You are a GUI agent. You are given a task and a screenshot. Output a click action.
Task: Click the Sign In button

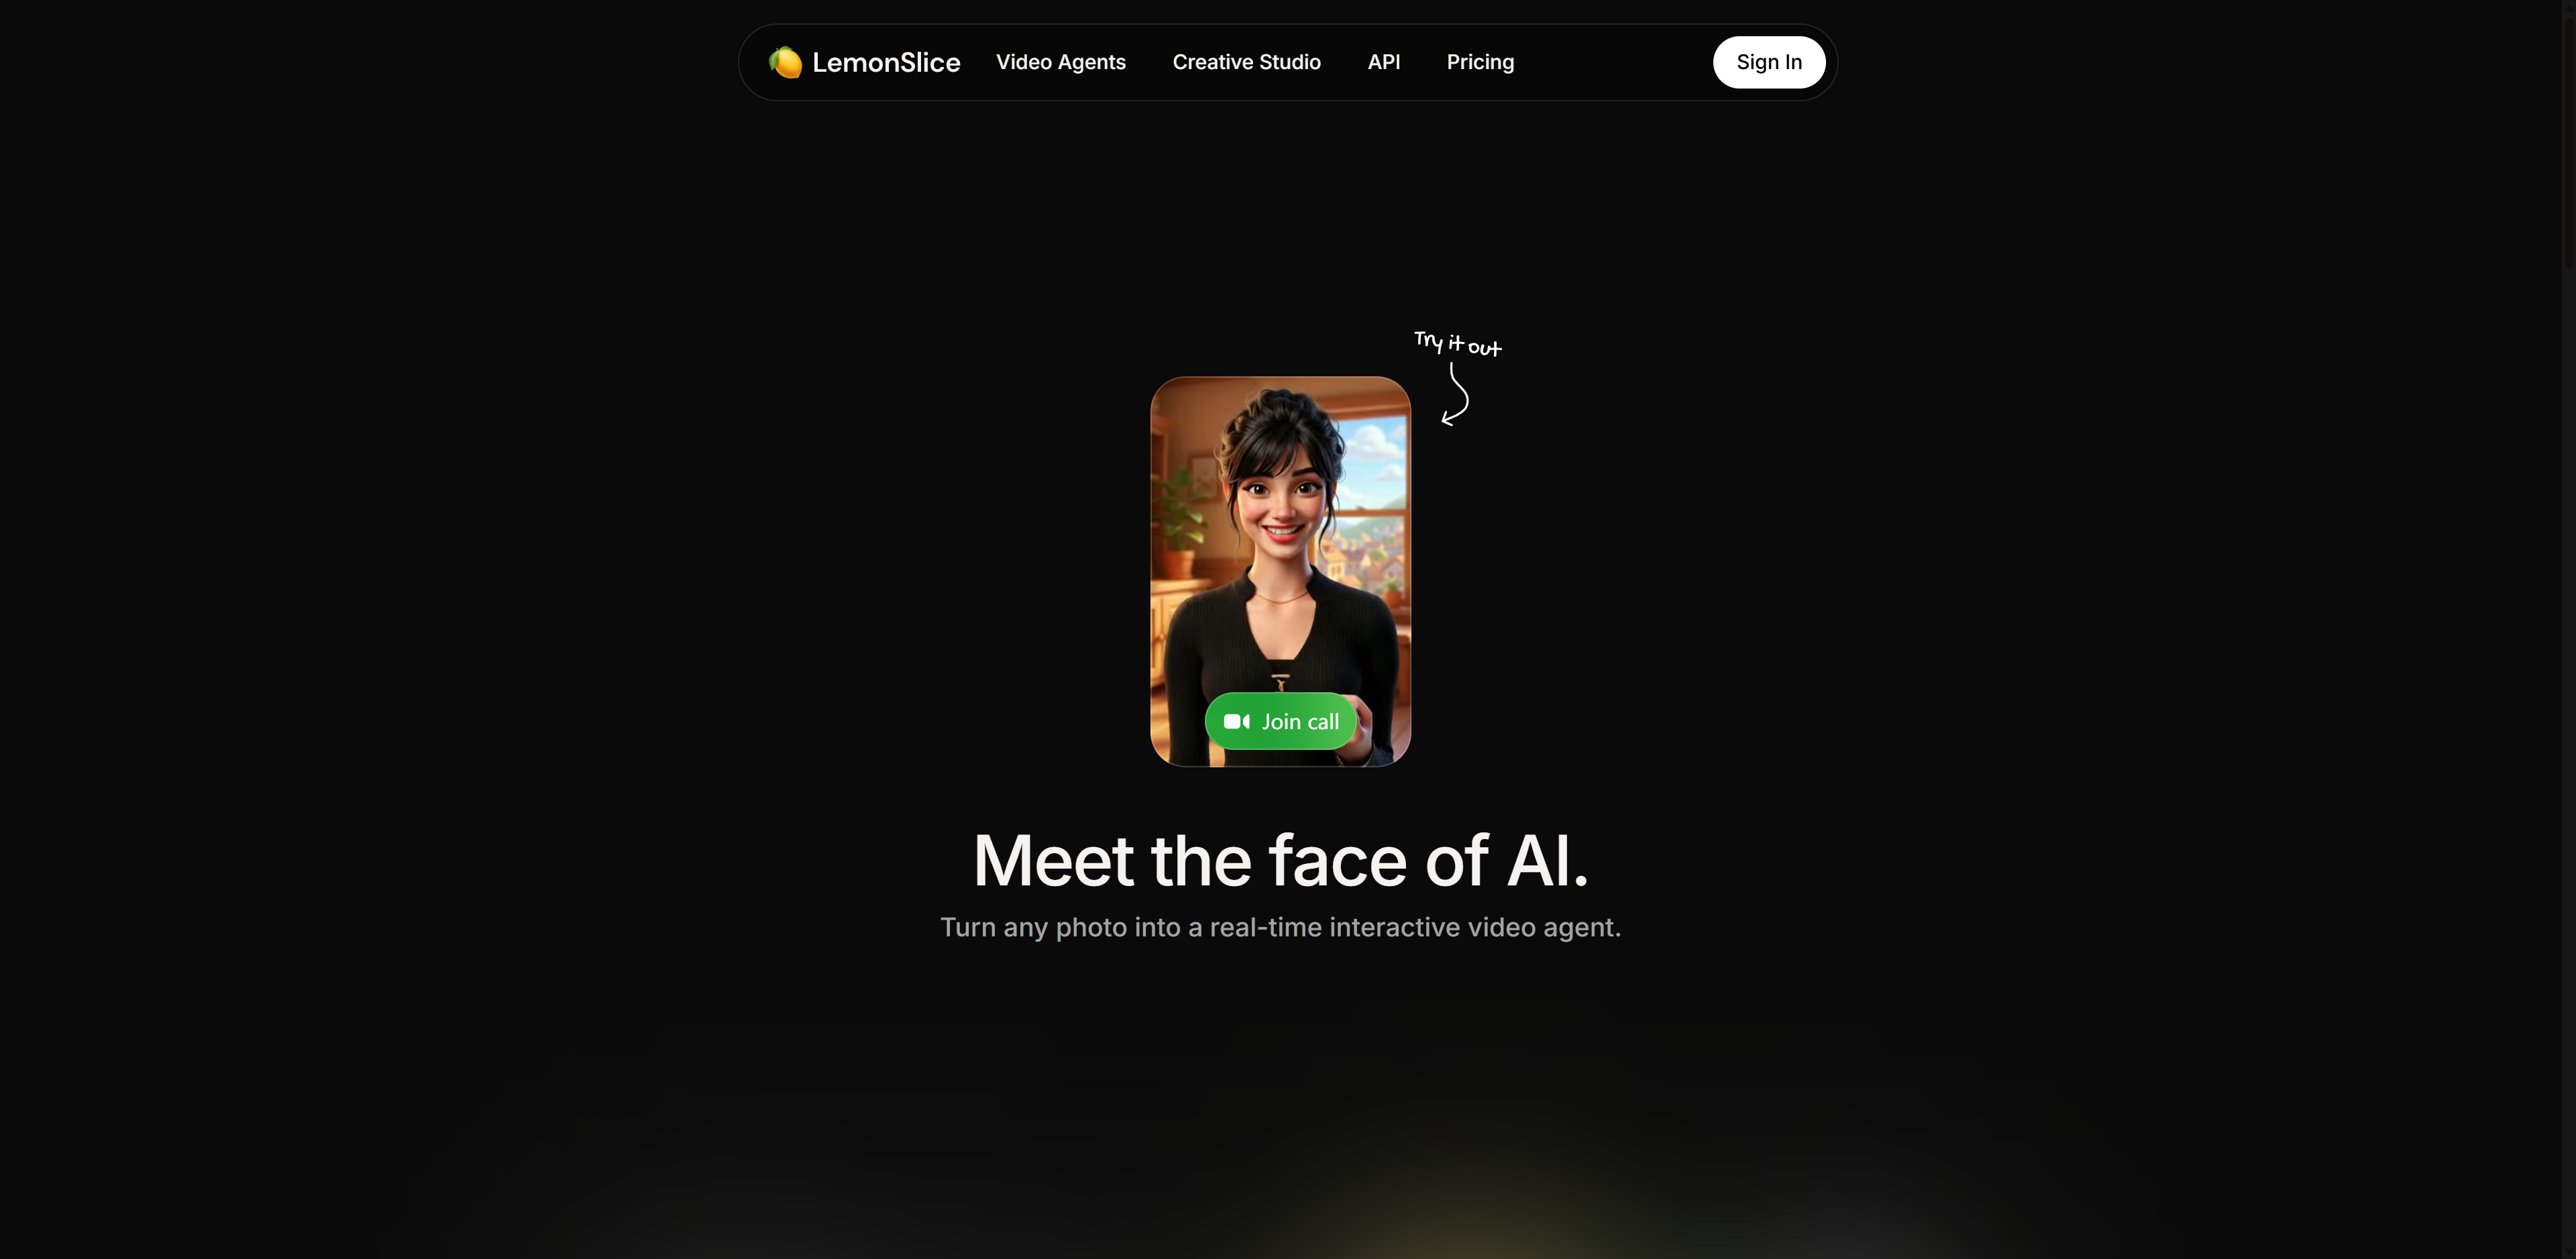pyautogui.click(x=1769, y=62)
